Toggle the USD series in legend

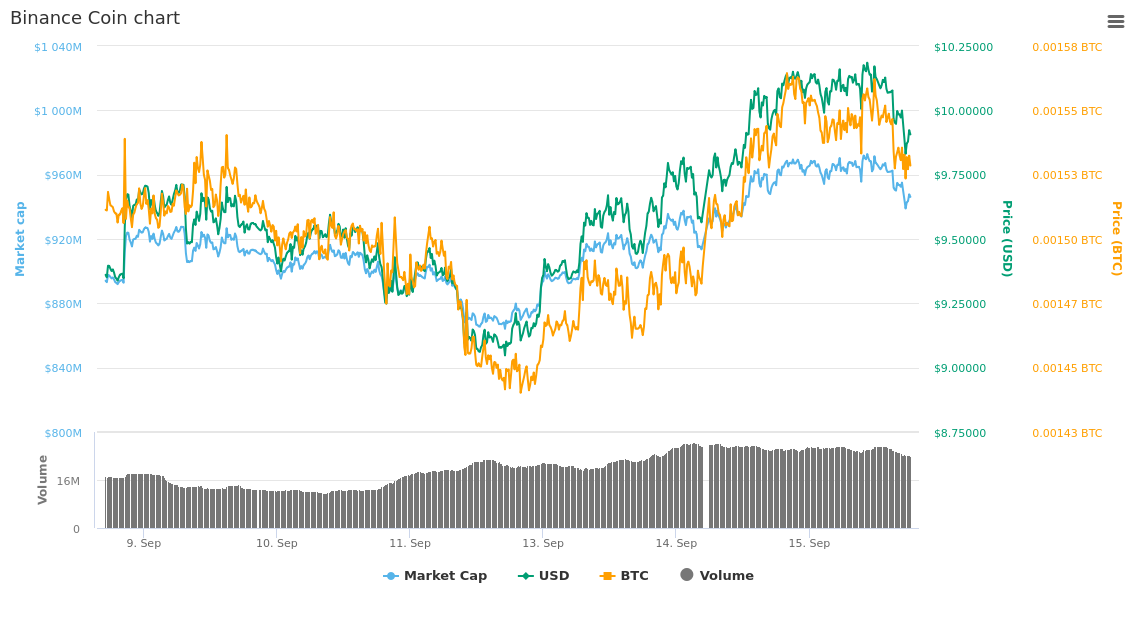point(543,576)
